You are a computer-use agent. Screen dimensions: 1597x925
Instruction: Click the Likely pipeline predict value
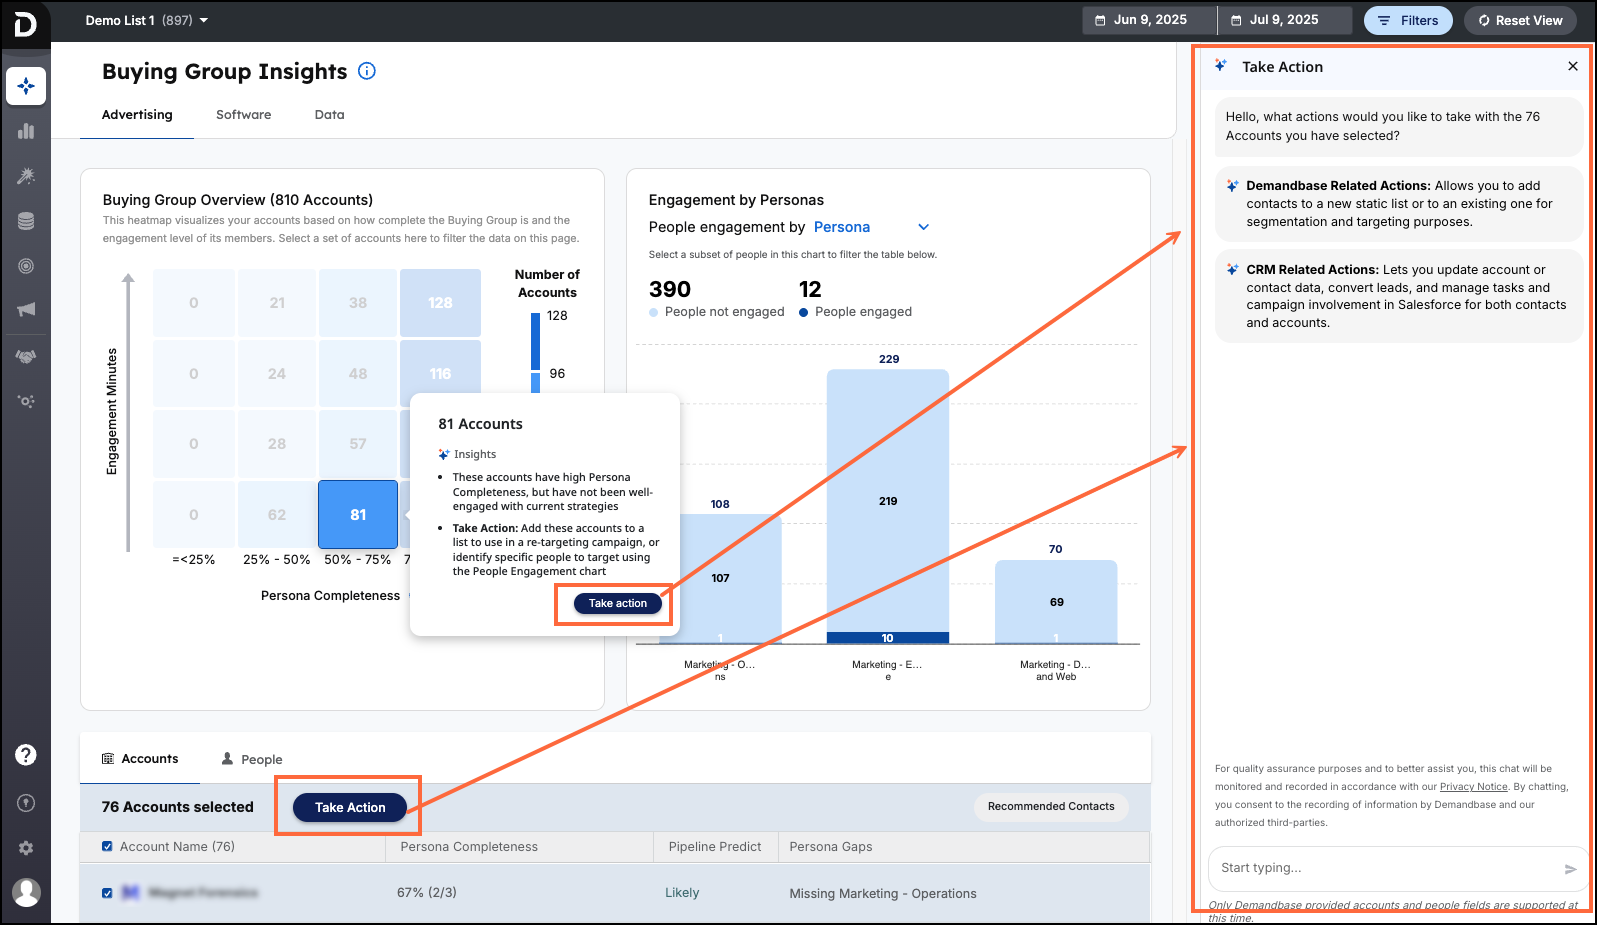click(682, 893)
